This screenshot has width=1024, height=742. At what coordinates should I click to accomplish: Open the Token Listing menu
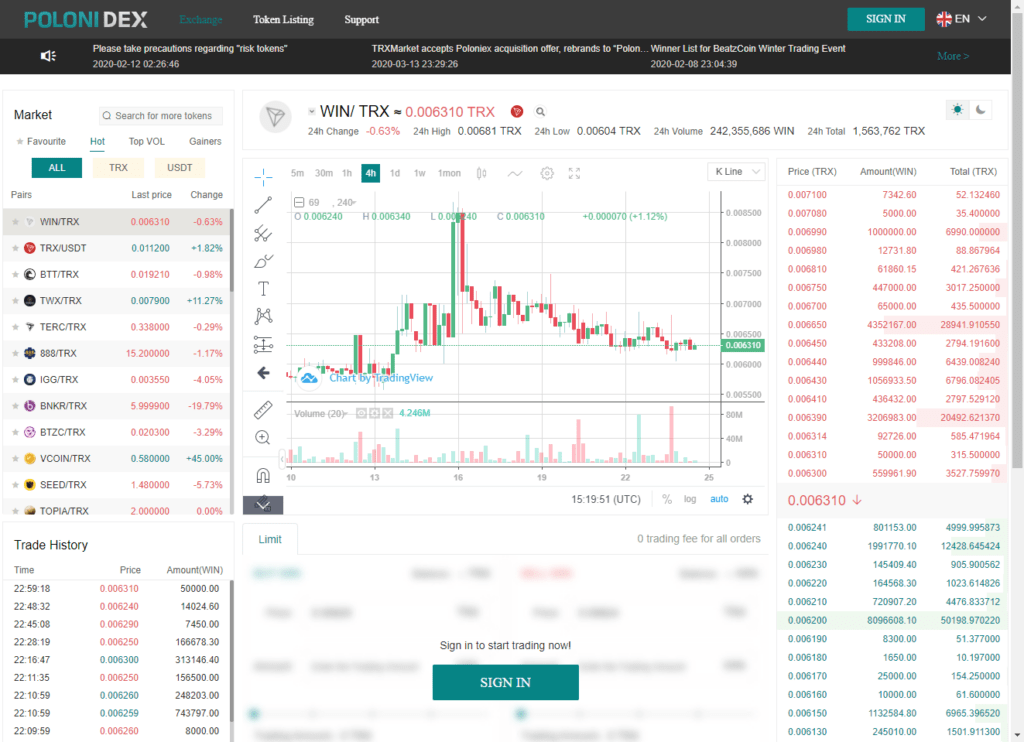coord(283,20)
